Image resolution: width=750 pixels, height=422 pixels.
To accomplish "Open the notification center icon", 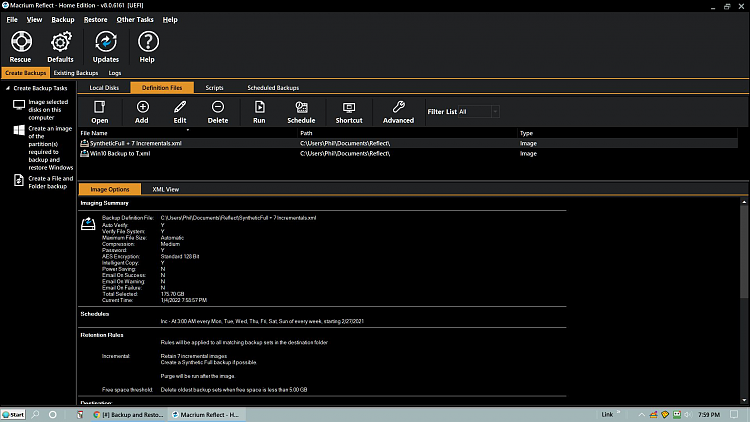I will (734, 414).
